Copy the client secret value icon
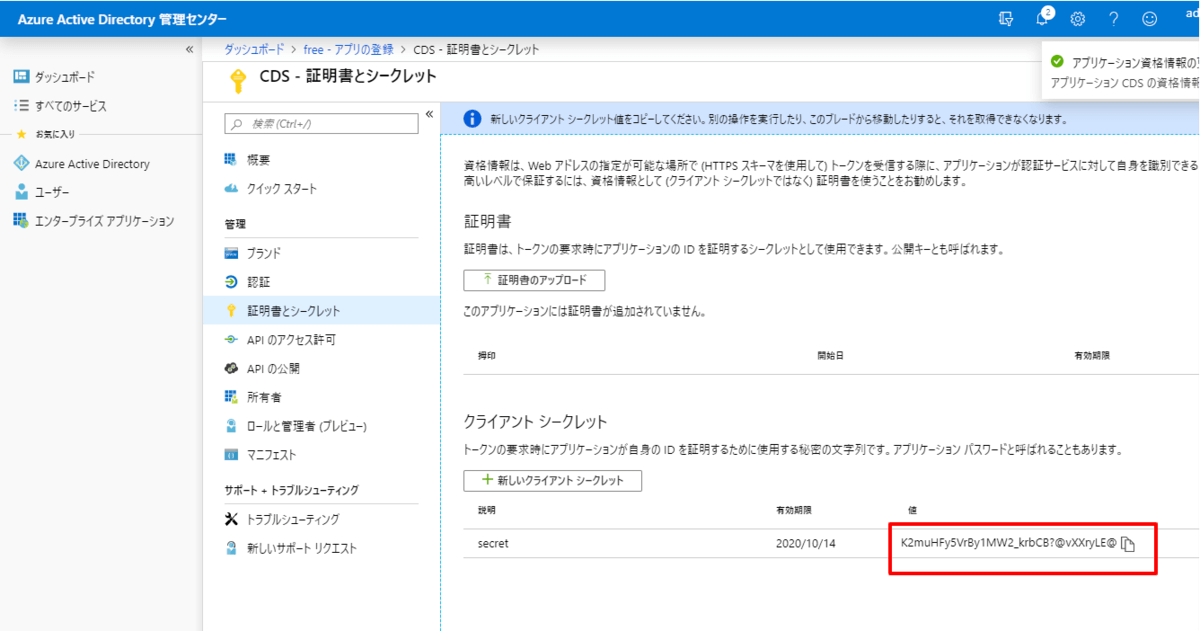Viewport: 1200px width, 631px height. [1128, 544]
